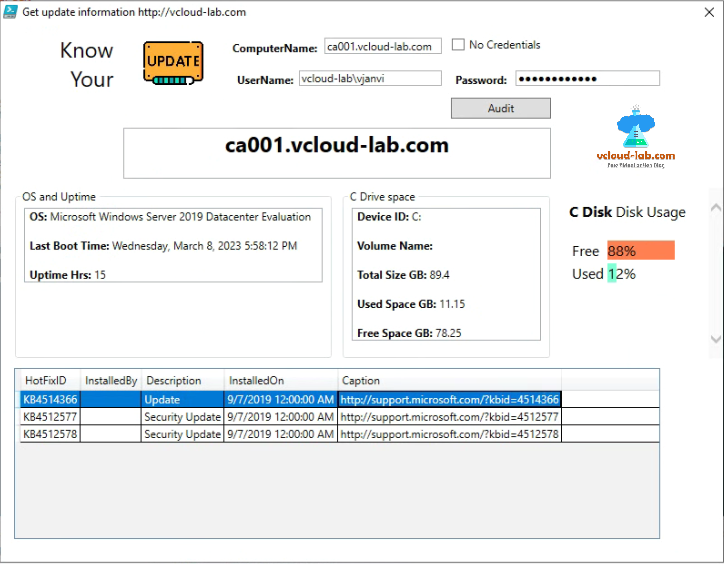Screen dimensions: 724x564
Task: Click the HotFixID column header
Action: click(x=50, y=381)
